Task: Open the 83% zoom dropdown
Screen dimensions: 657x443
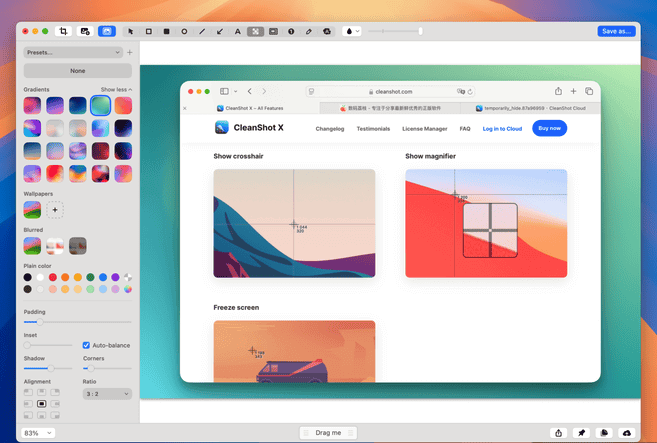Action: [38, 433]
